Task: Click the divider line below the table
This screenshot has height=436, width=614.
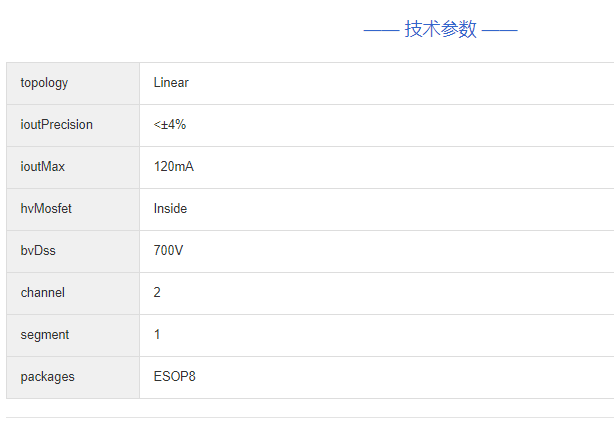Action: 310,417
